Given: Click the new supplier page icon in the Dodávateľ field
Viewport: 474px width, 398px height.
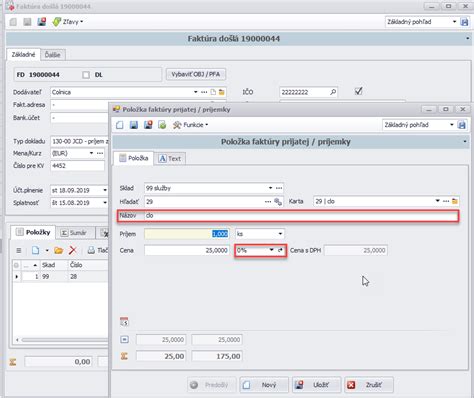Looking at the screenshot, I should click(213, 92).
